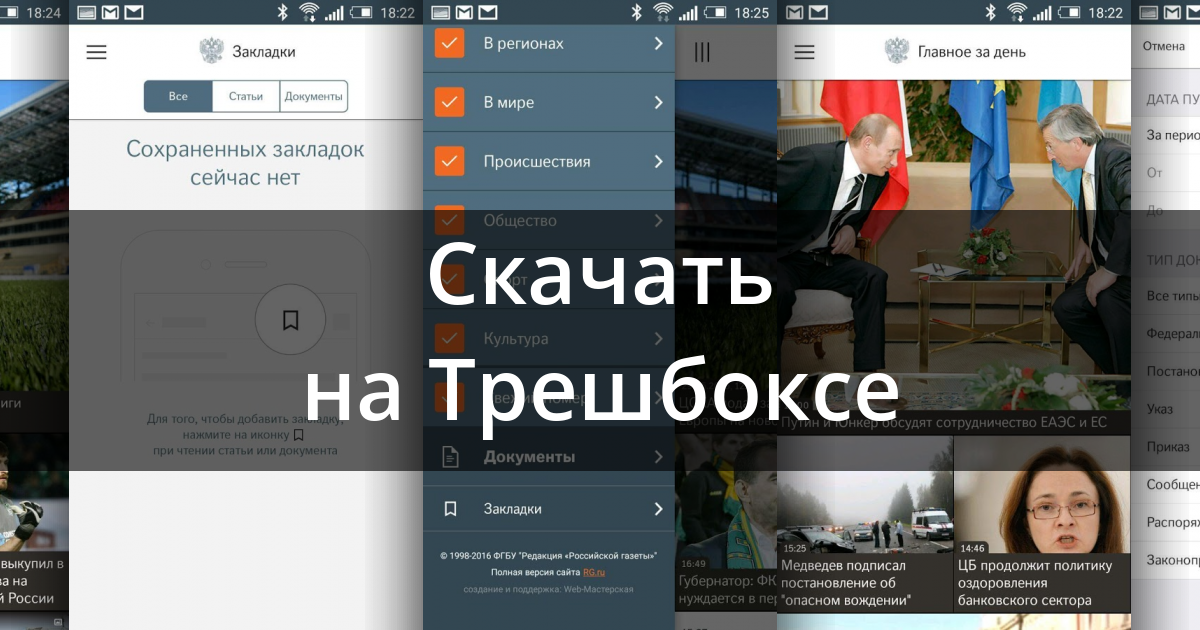Tap the document page icon beside Документы
This screenshot has height=630, width=1200.
click(451, 457)
